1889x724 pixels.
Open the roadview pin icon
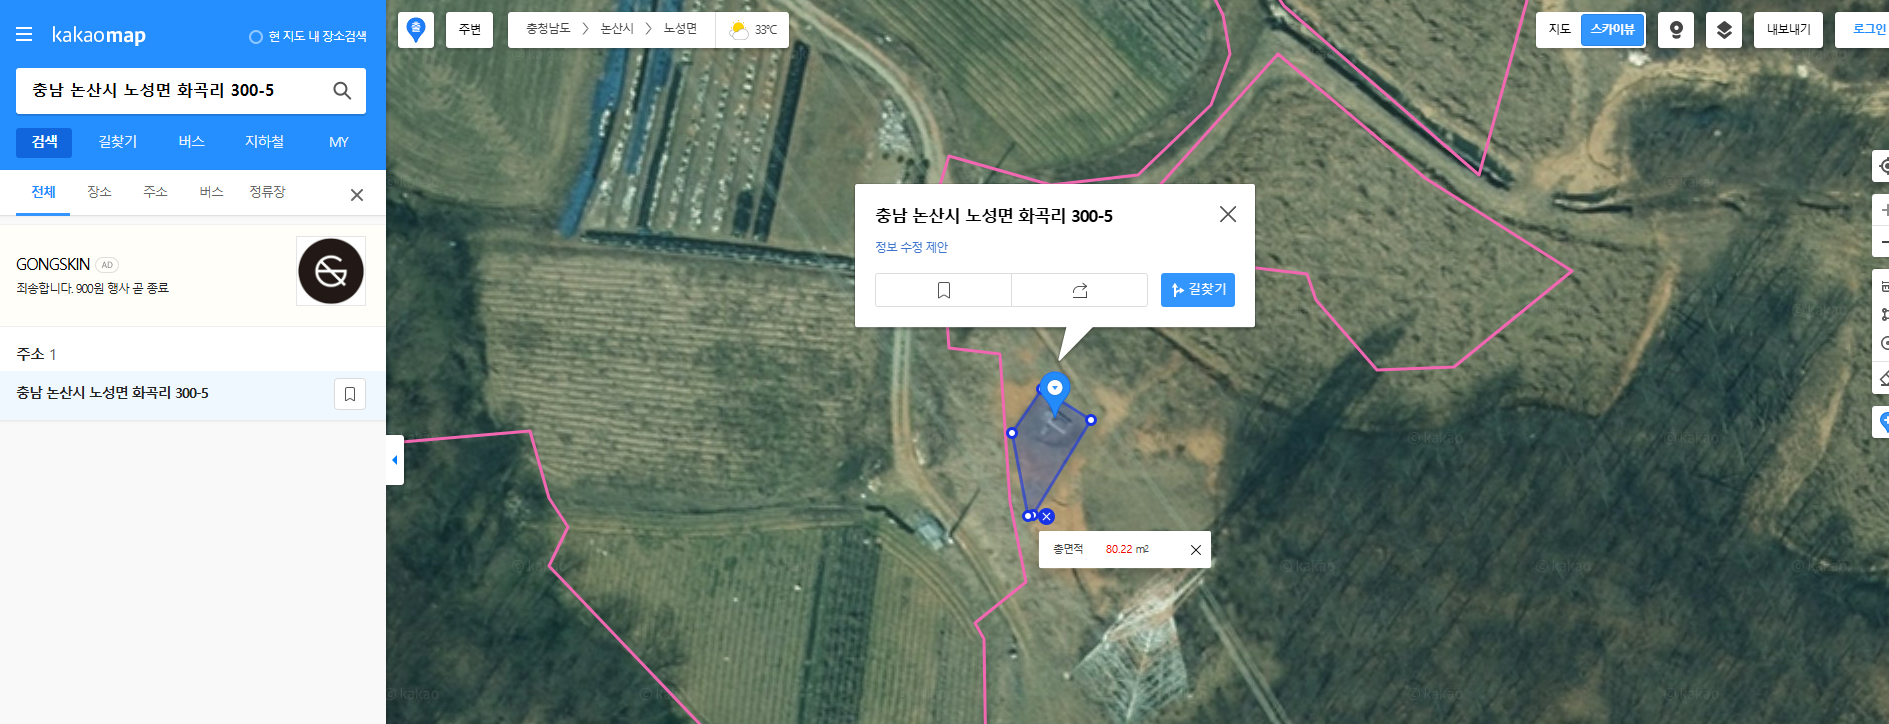1676,30
